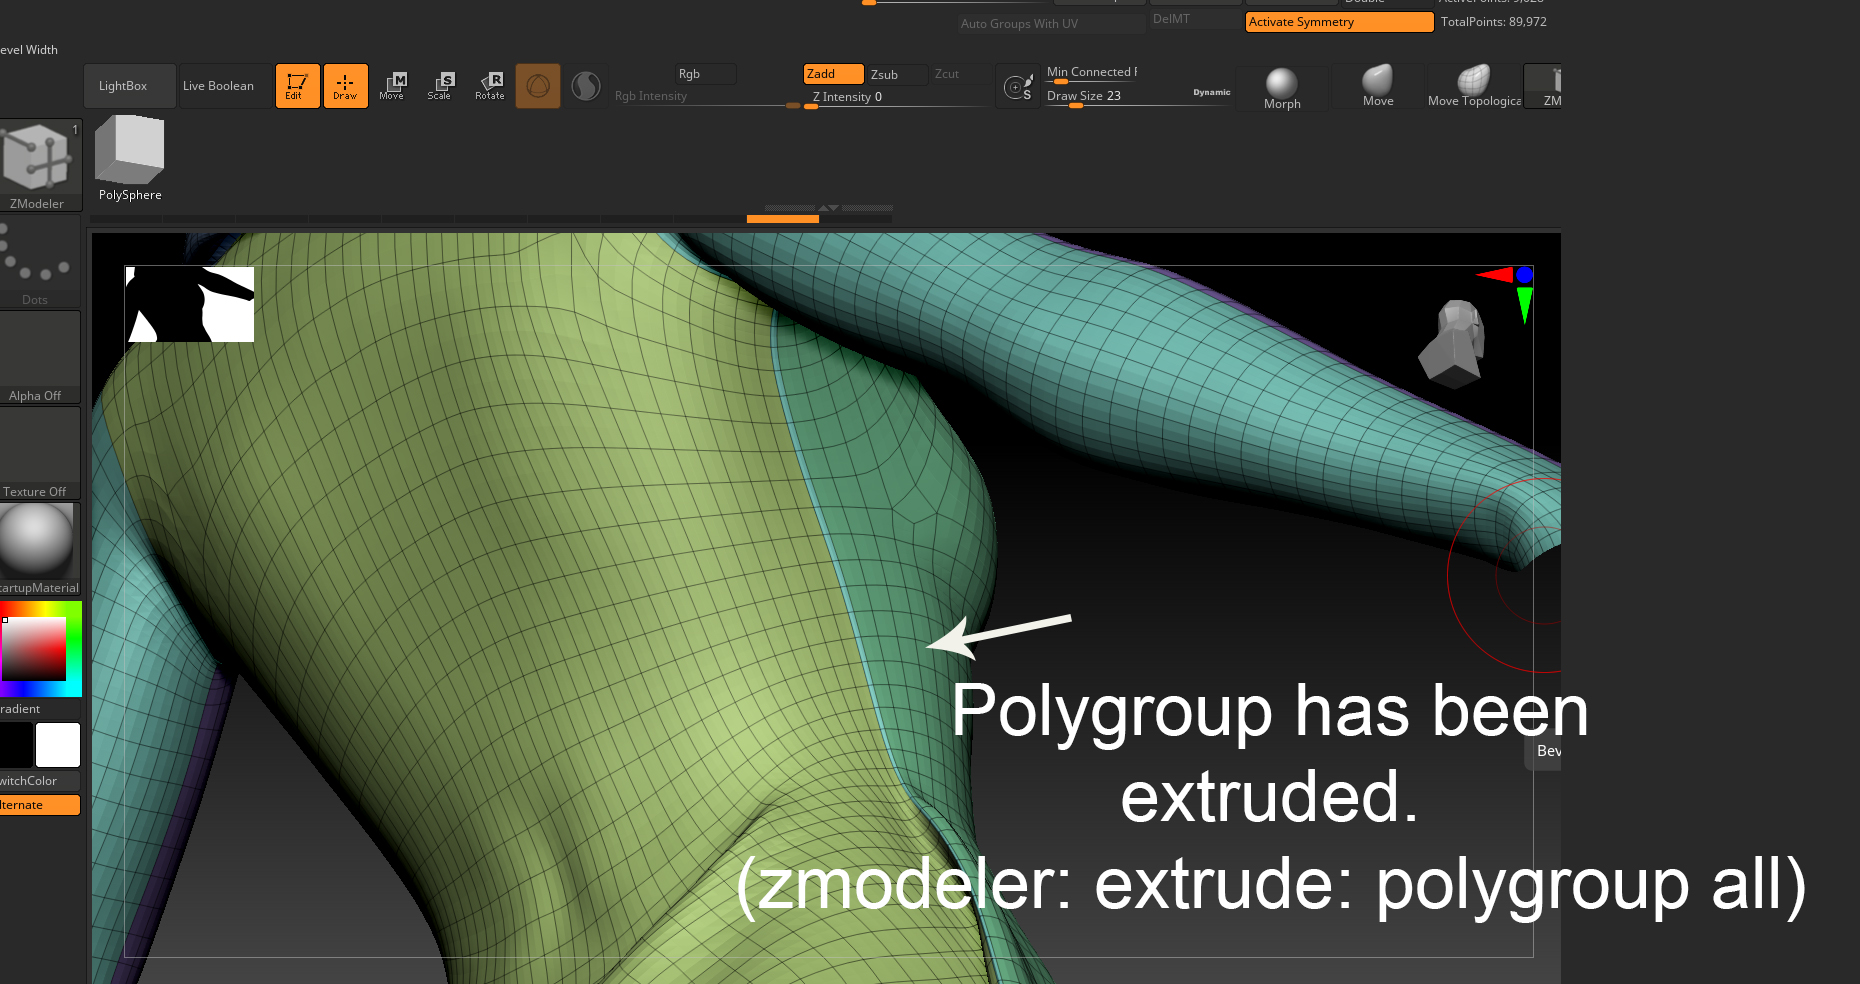Enable Edit mode in the toolbar

297,86
